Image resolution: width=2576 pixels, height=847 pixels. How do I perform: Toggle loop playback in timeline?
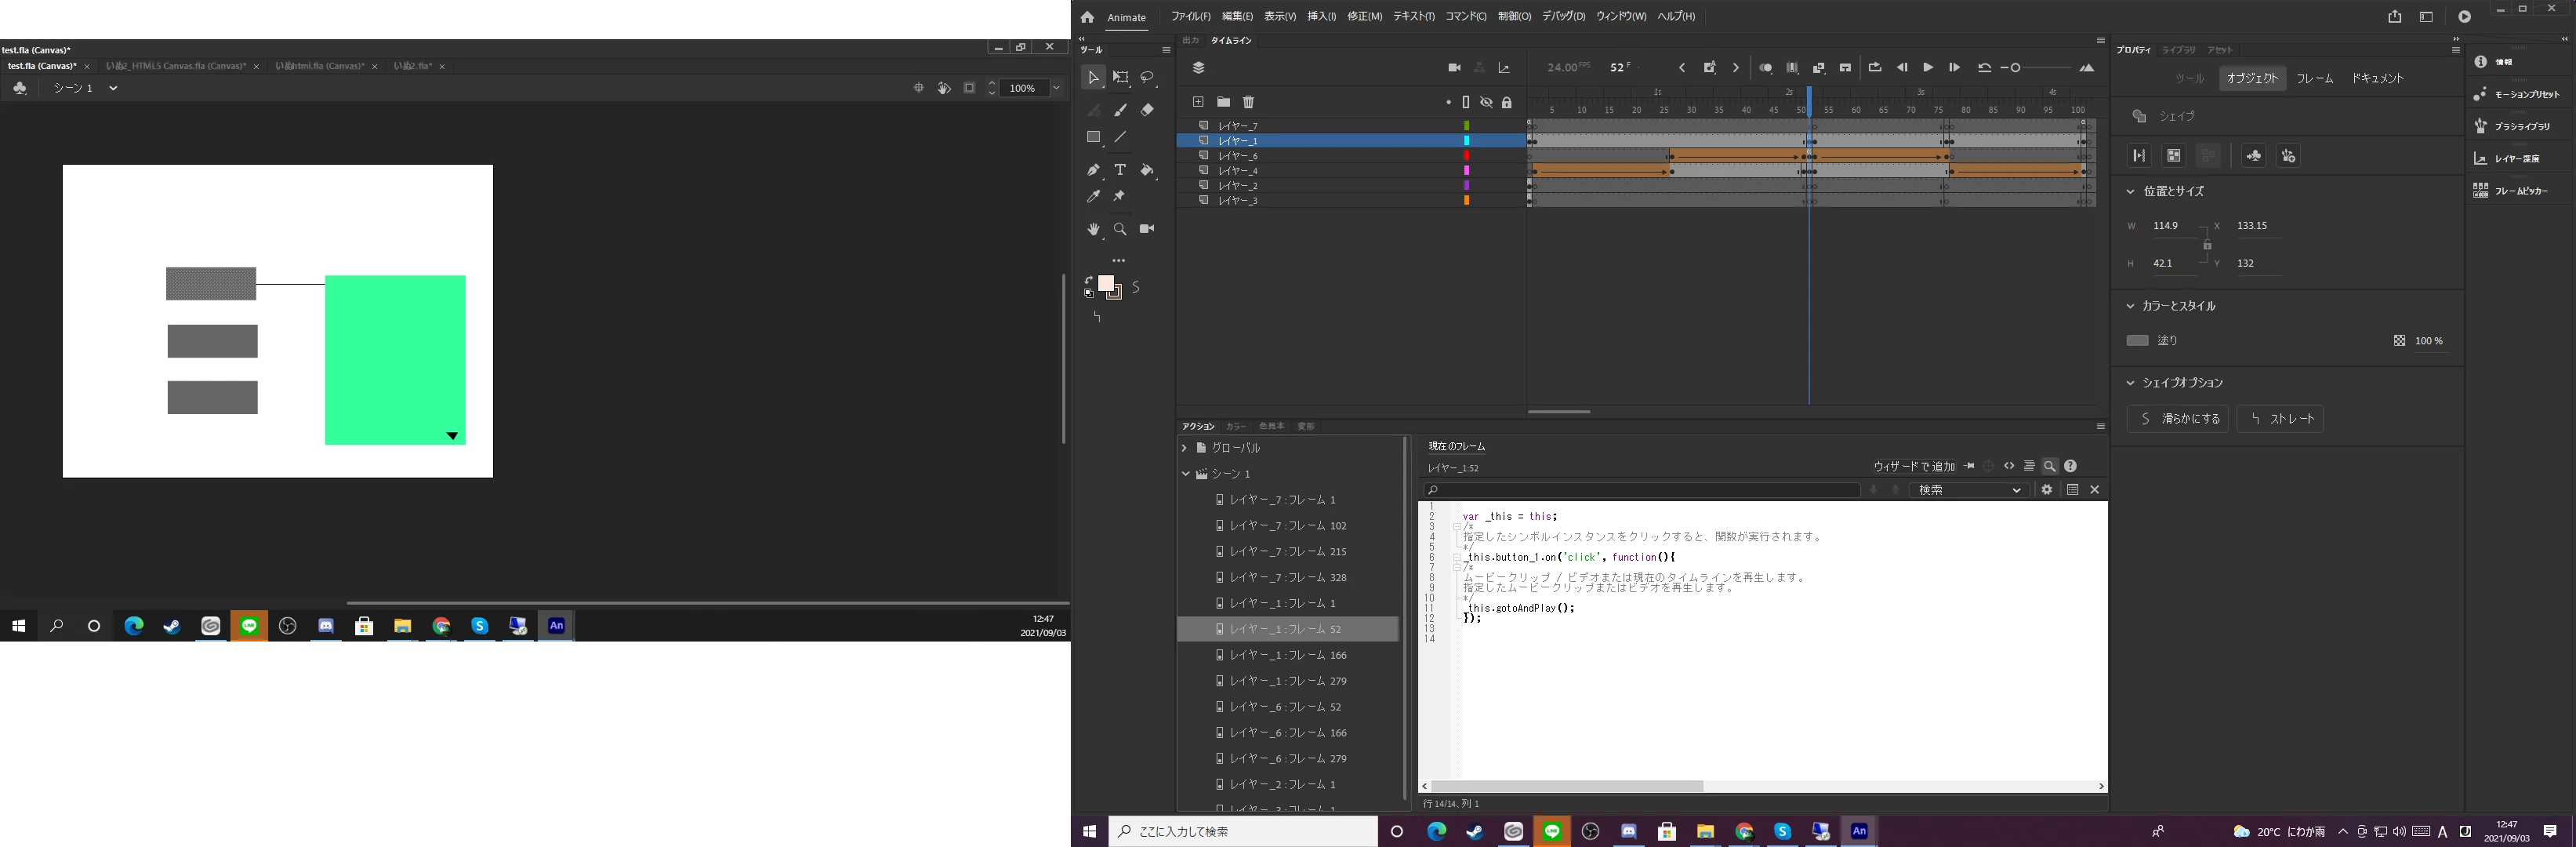tap(1874, 68)
